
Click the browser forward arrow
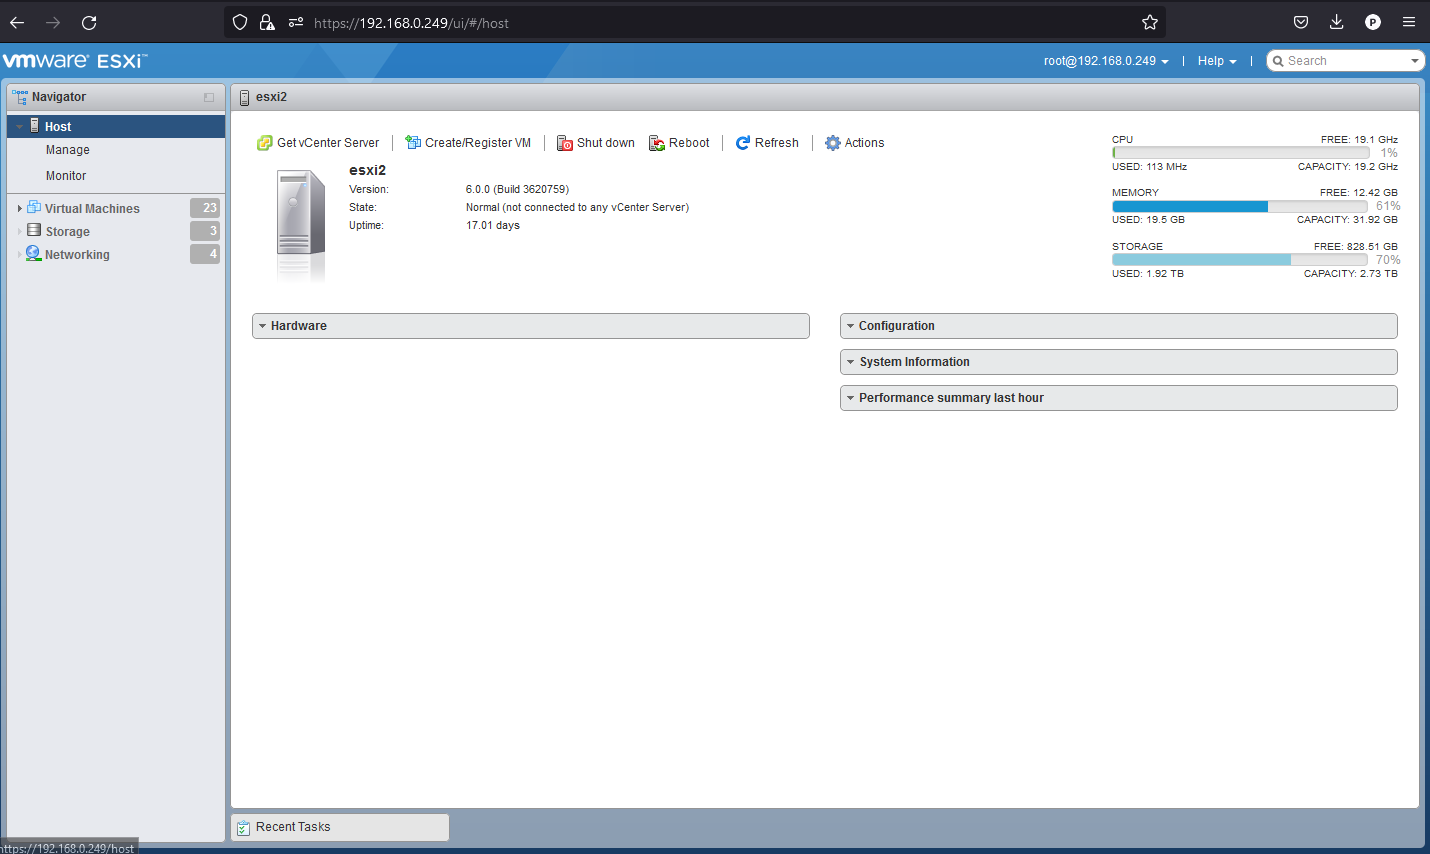[53, 22]
